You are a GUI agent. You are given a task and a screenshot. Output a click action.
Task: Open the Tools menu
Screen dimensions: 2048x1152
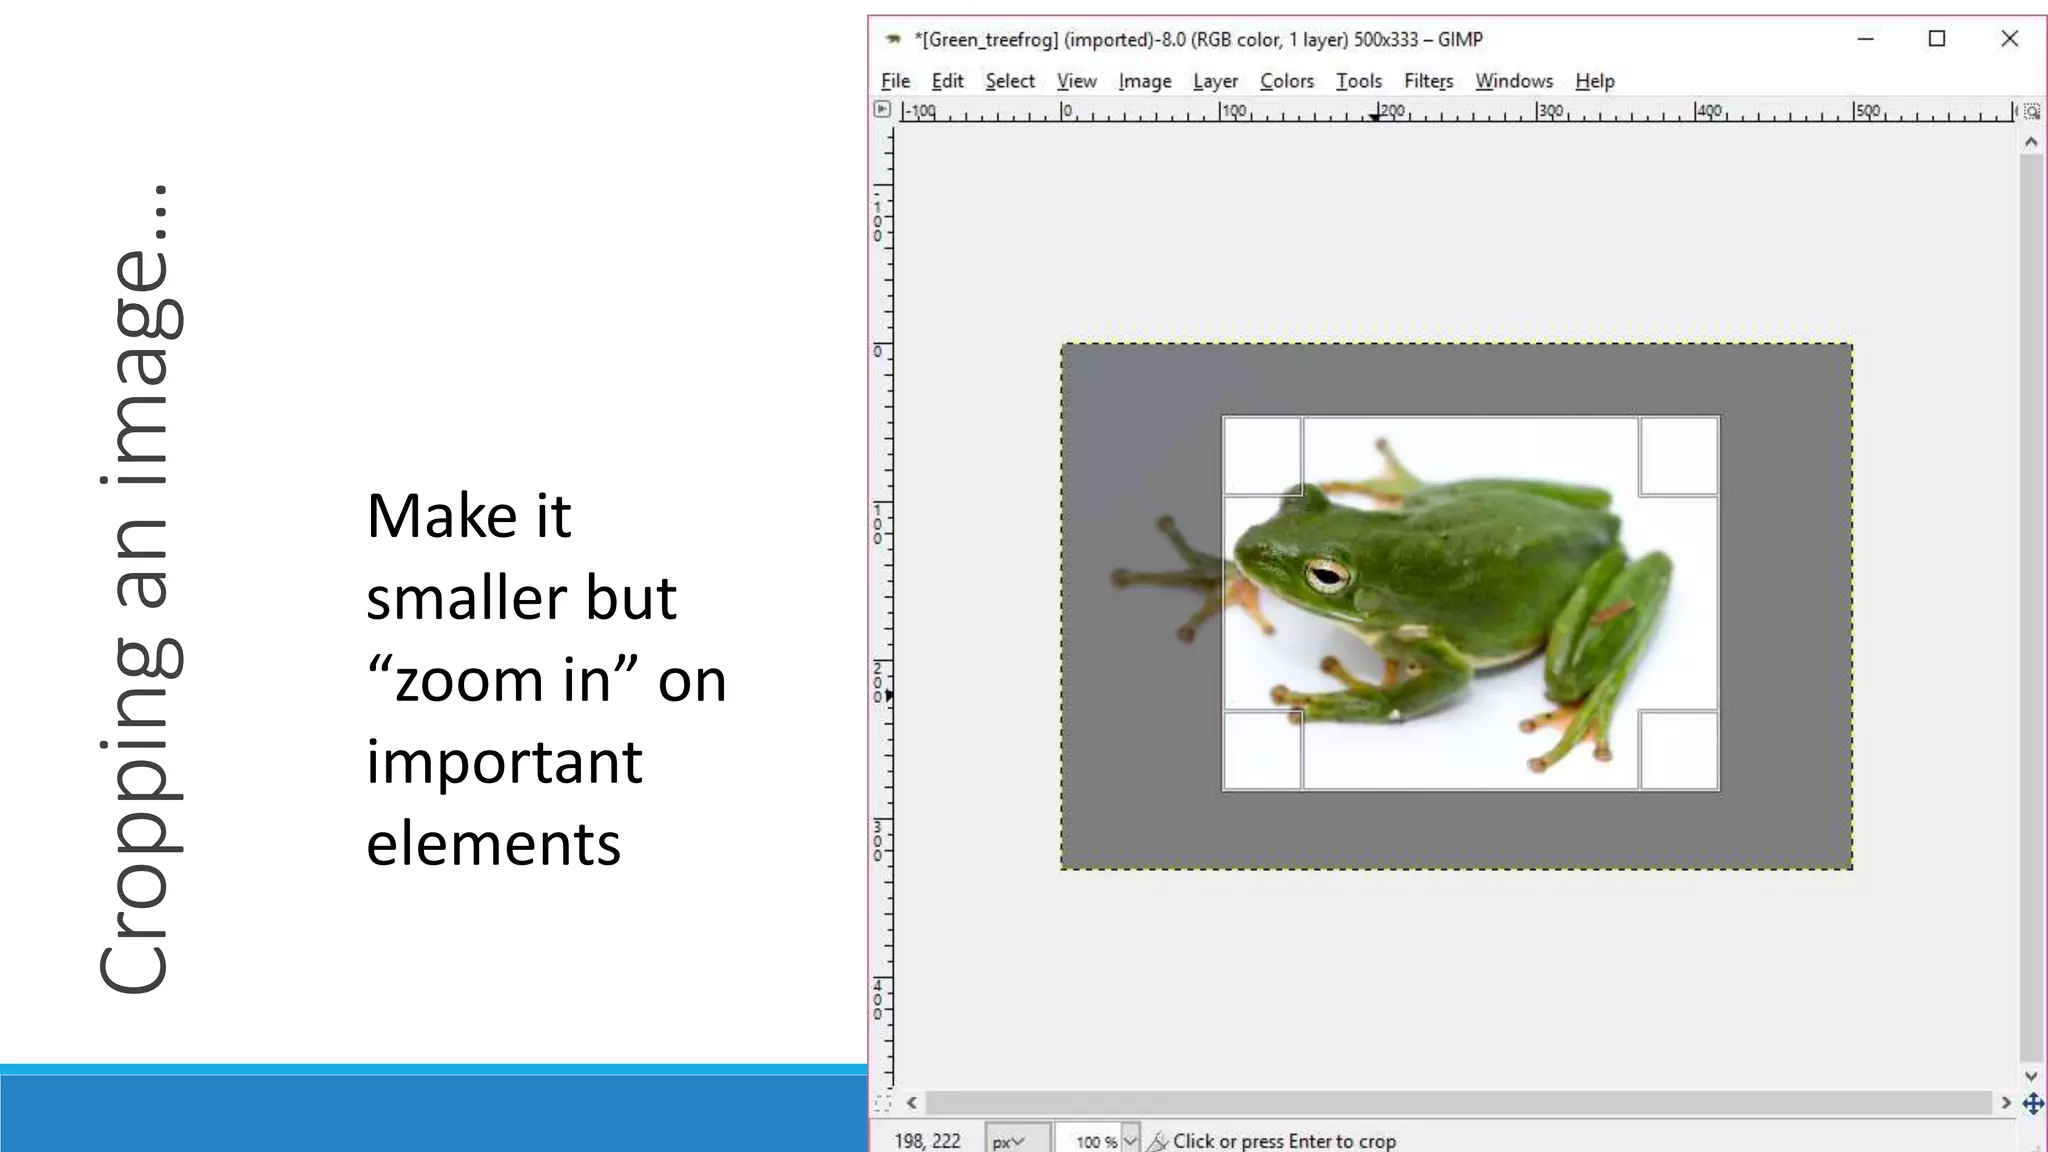click(x=1359, y=81)
